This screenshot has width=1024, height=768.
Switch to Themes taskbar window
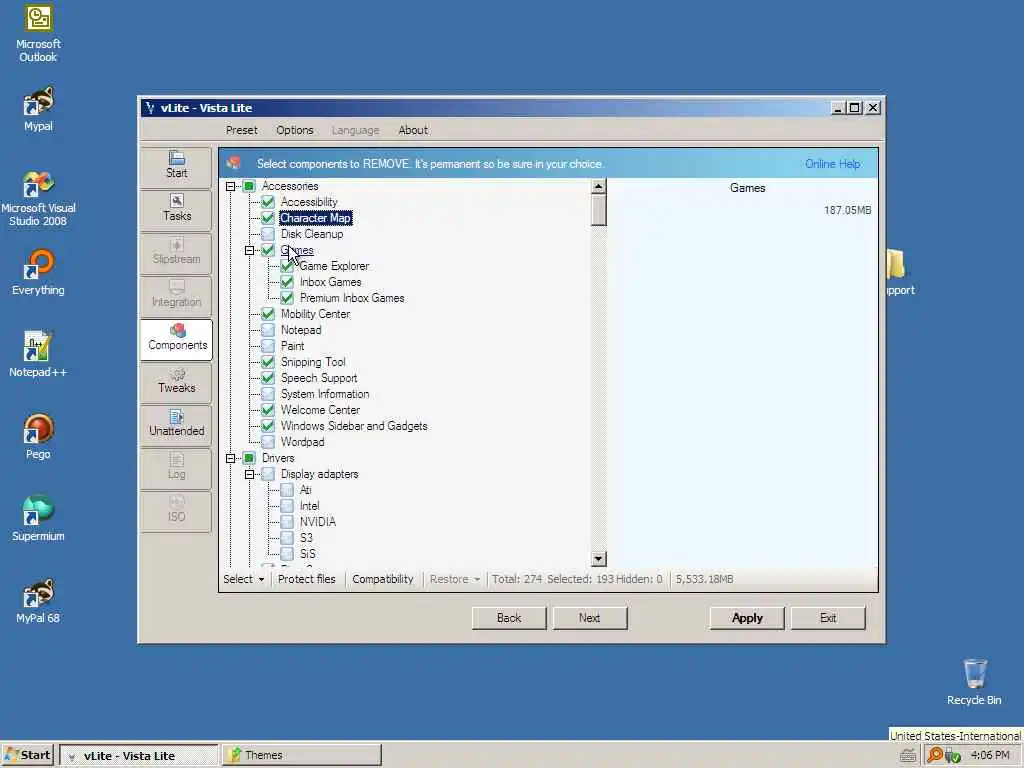tap(302, 755)
